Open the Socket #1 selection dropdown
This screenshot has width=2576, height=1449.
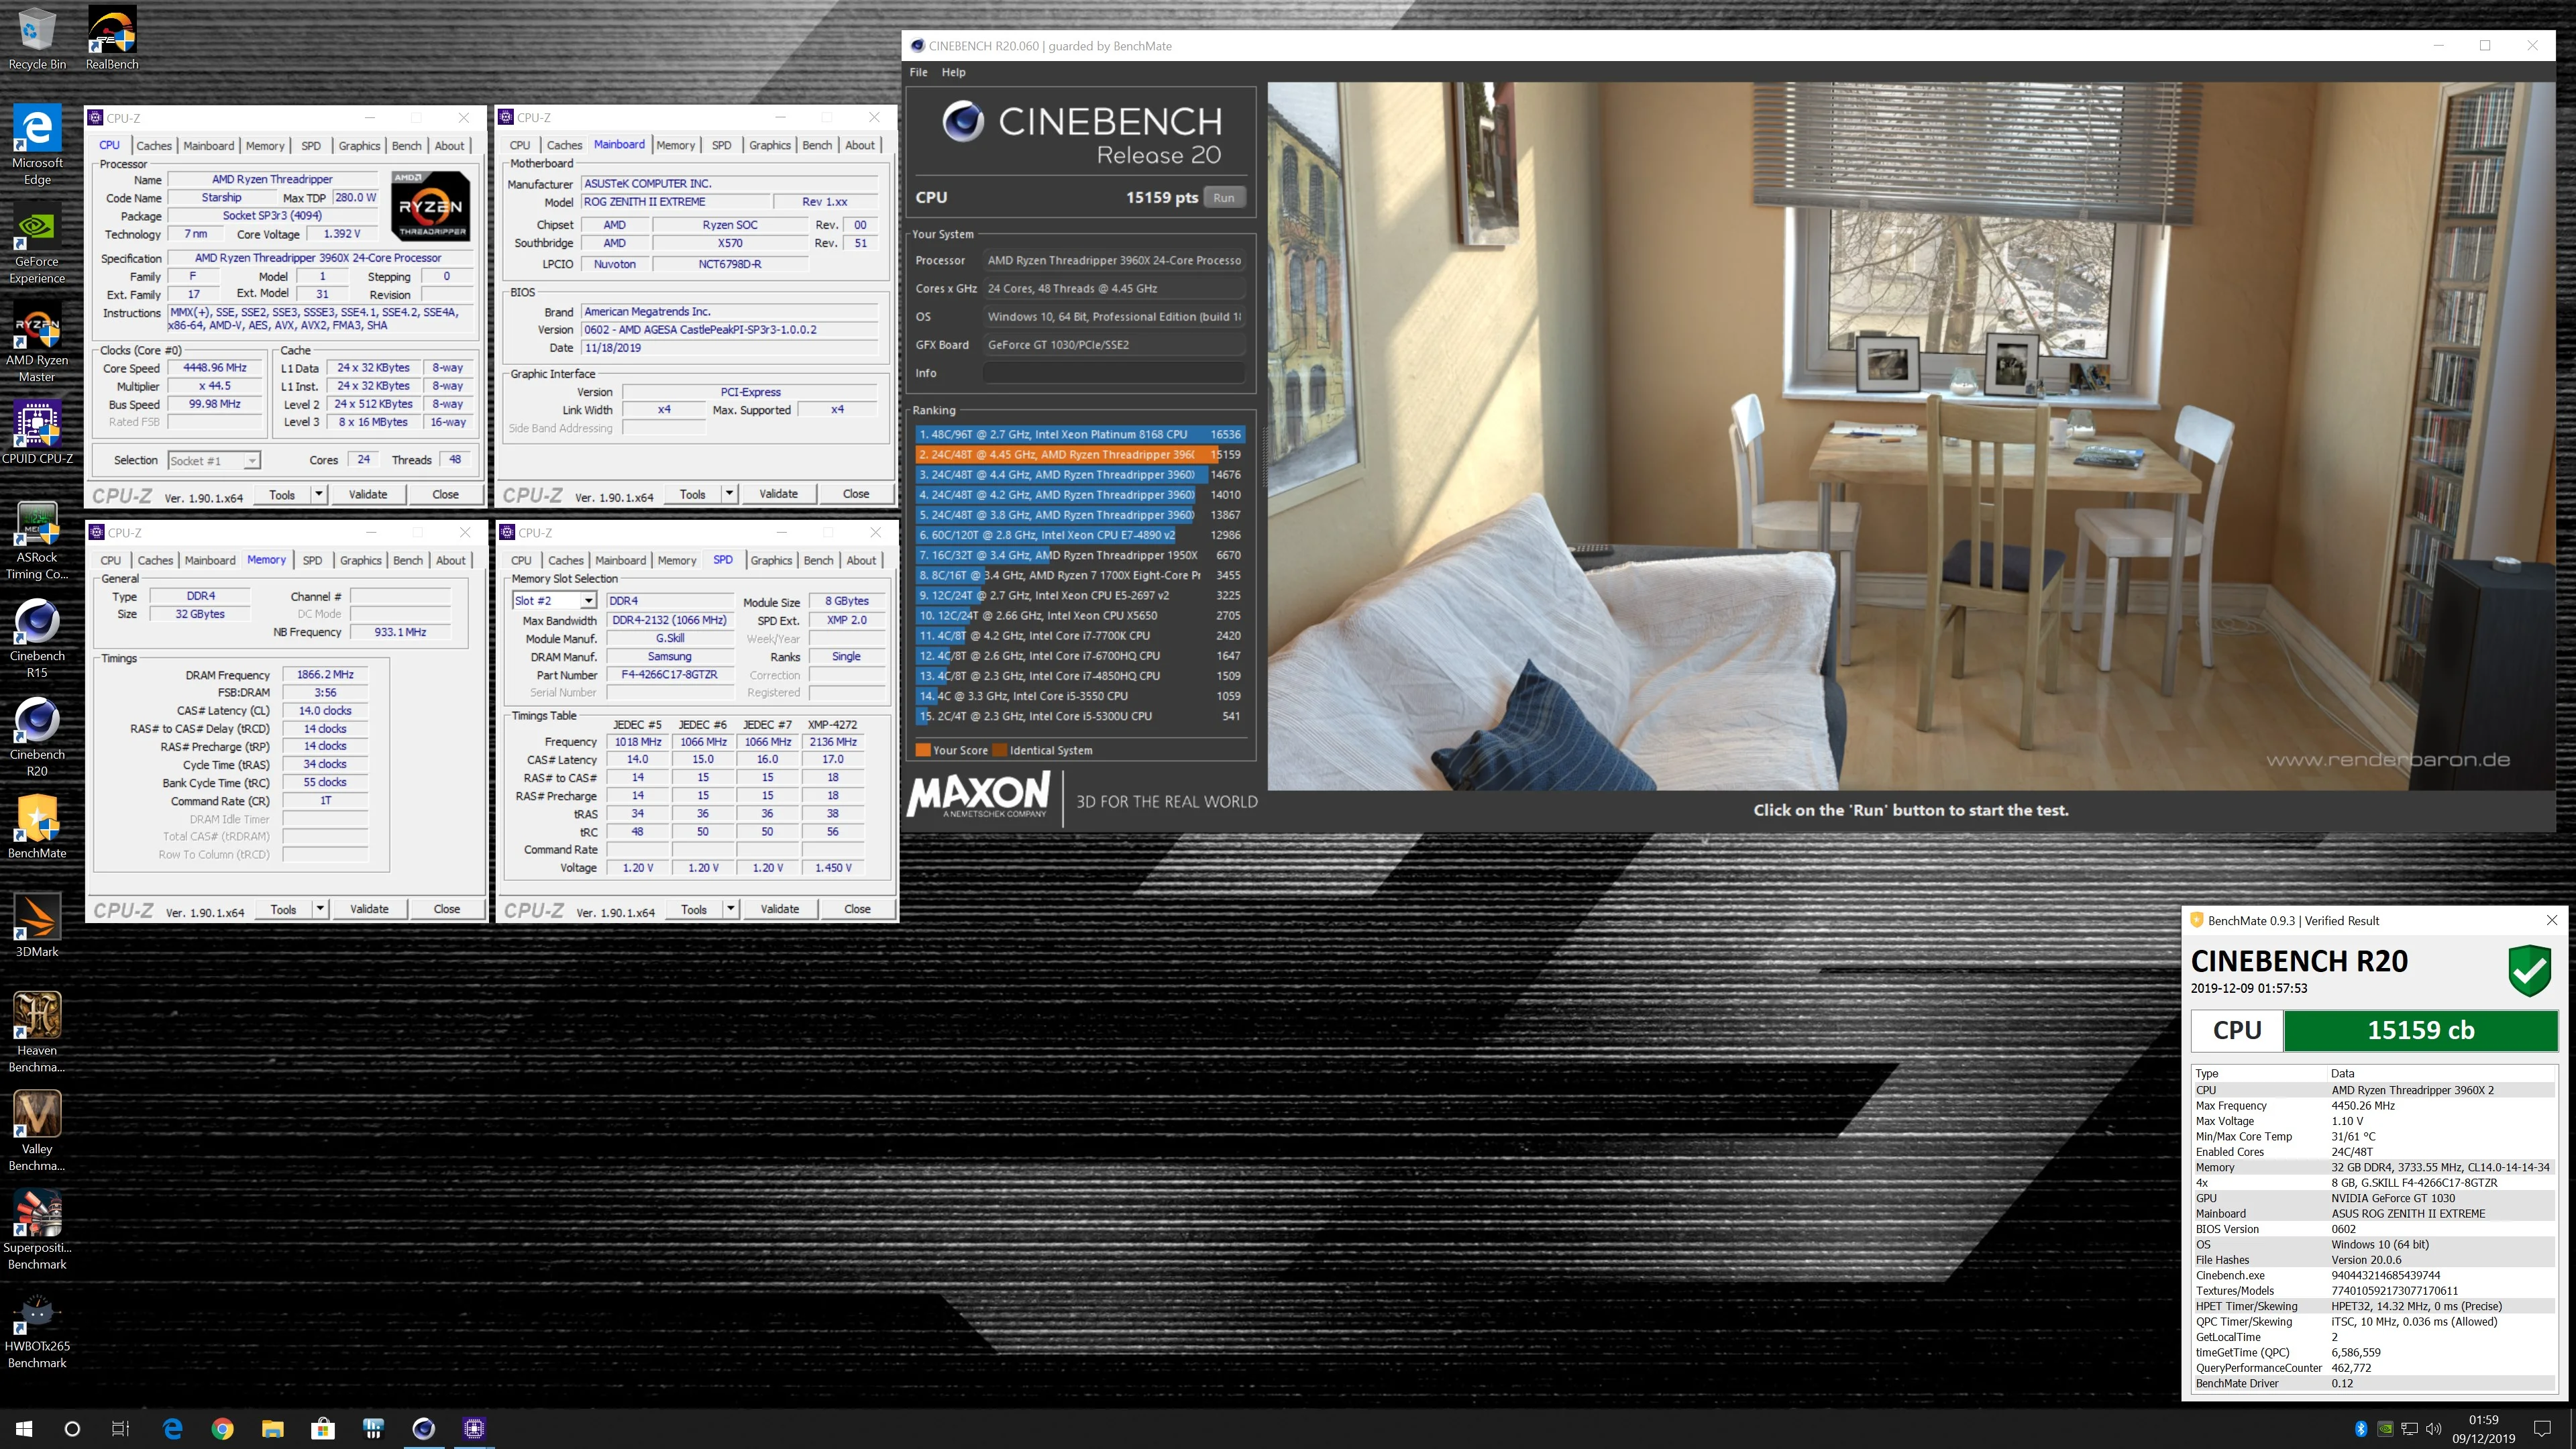[x=214, y=460]
